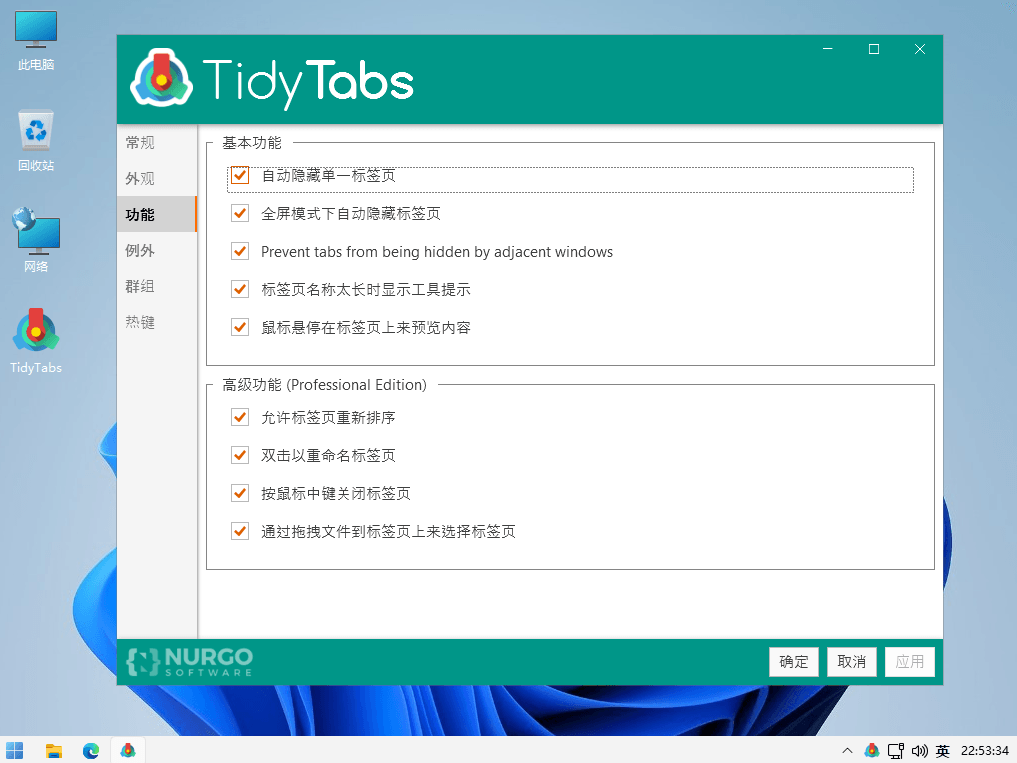This screenshot has height=763, width=1017.
Task: Click the TidyTabs logo in header
Action: [272, 80]
